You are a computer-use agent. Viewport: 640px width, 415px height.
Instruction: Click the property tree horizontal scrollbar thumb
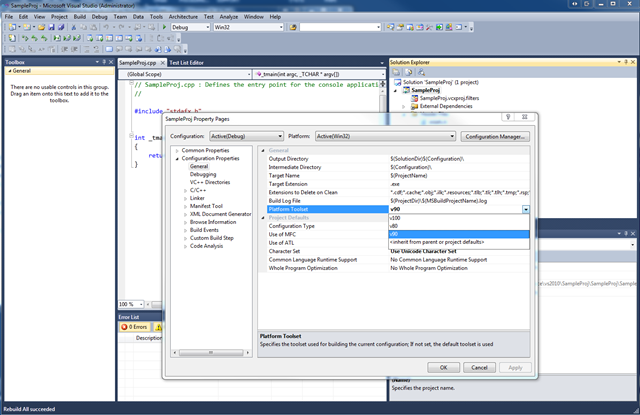point(211,353)
